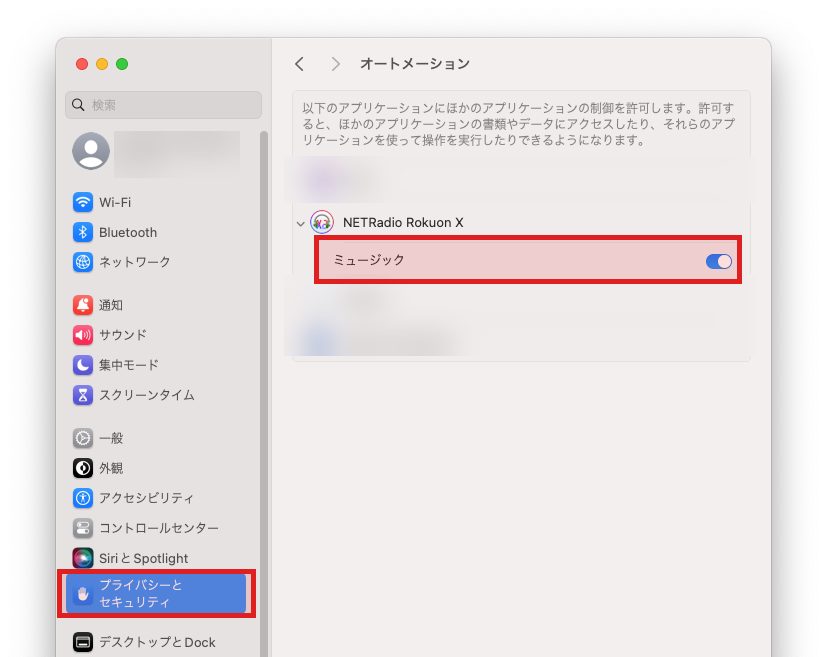
Task: Select プライバシーとセキュリティ in sidebar
Action: 156,593
